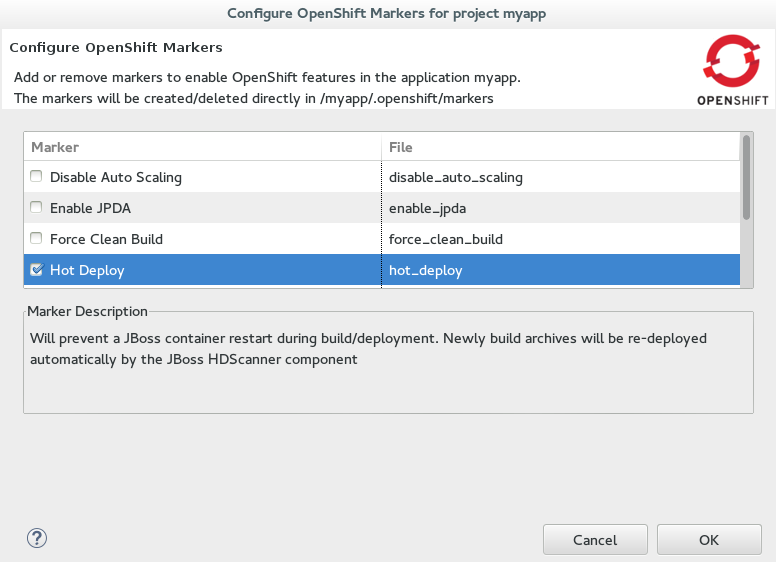Uncheck the Hot Deploy marker checkbox
This screenshot has height=562, width=776.
[37, 269]
